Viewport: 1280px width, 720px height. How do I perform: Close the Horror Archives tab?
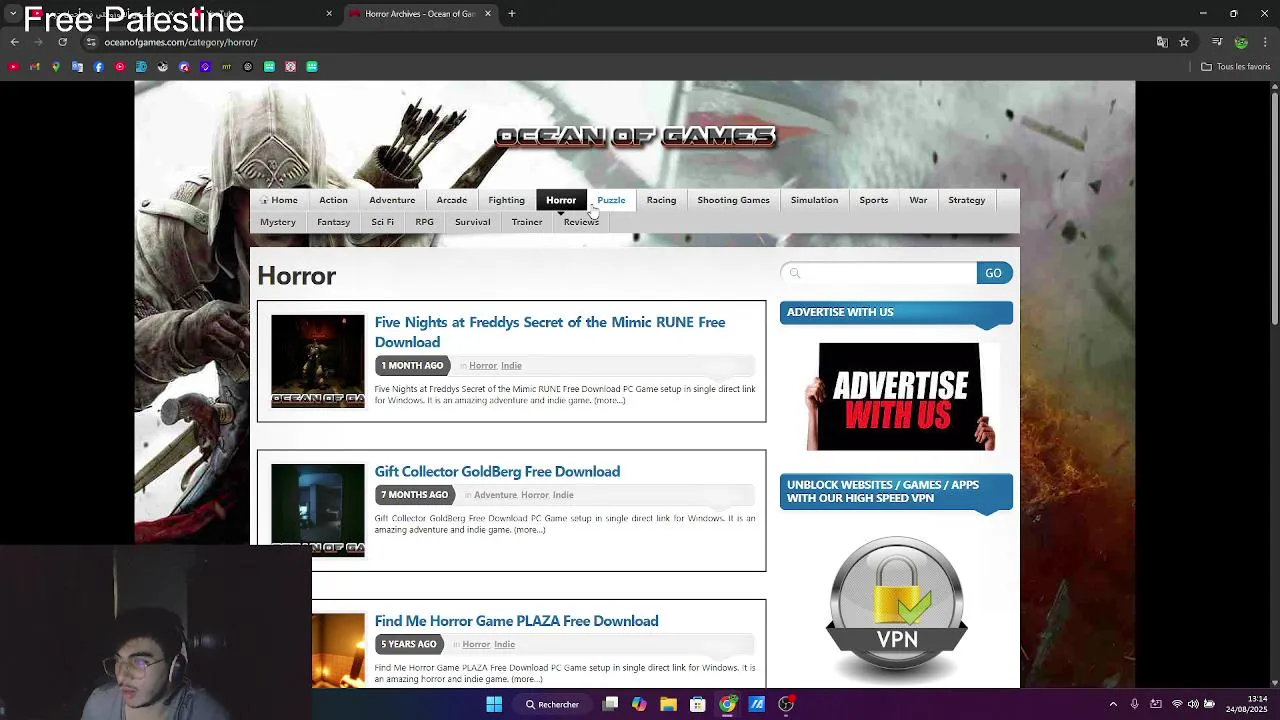click(488, 14)
